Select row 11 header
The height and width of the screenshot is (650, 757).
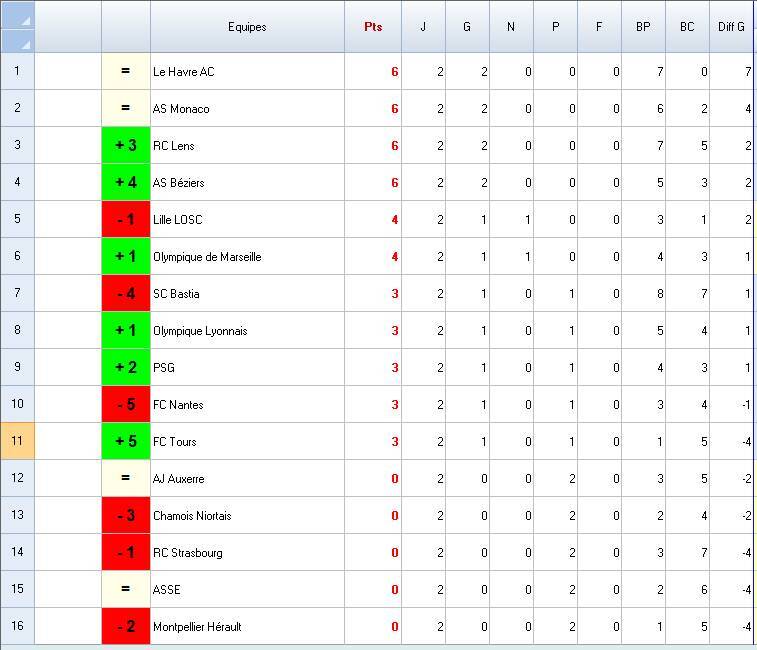coord(17,442)
